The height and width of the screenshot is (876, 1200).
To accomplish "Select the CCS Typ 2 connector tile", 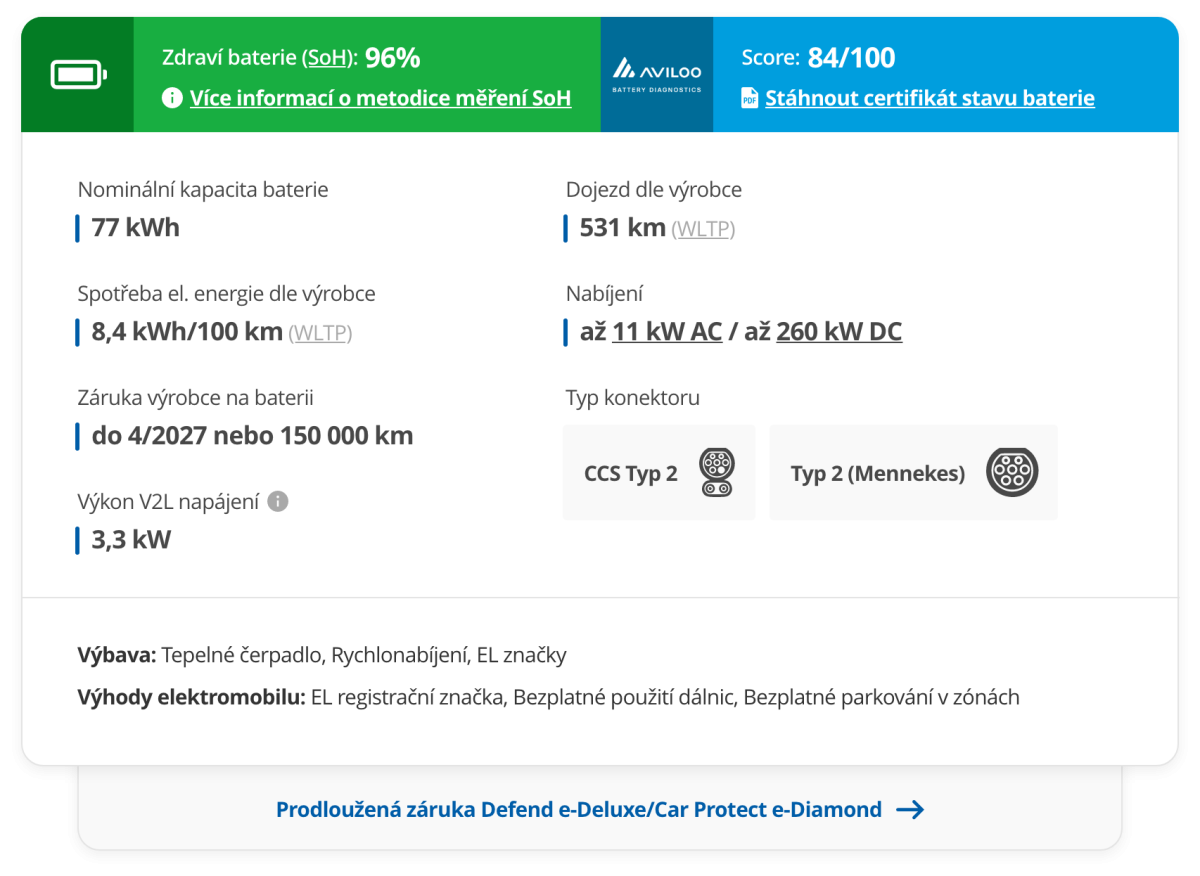I will click(x=659, y=472).
